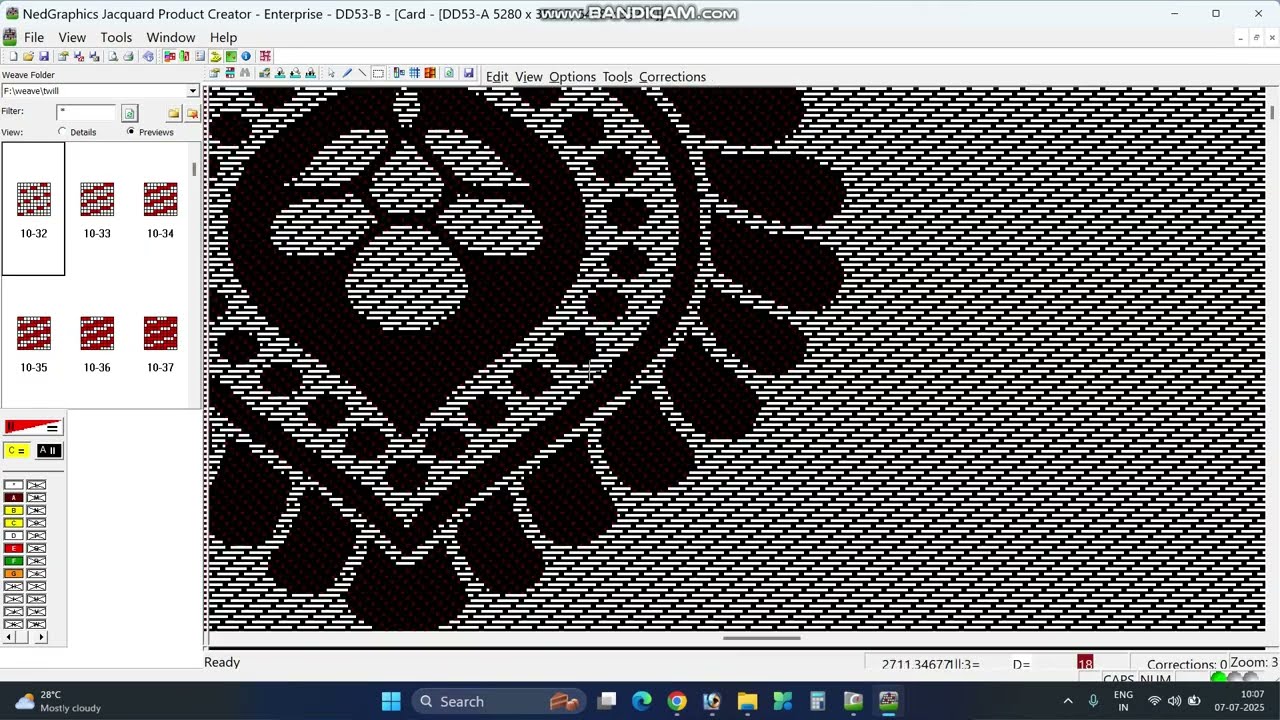Click the black 'A II' button
Image resolution: width=1280 pixels, height=720 pixels.
[48, 450]
